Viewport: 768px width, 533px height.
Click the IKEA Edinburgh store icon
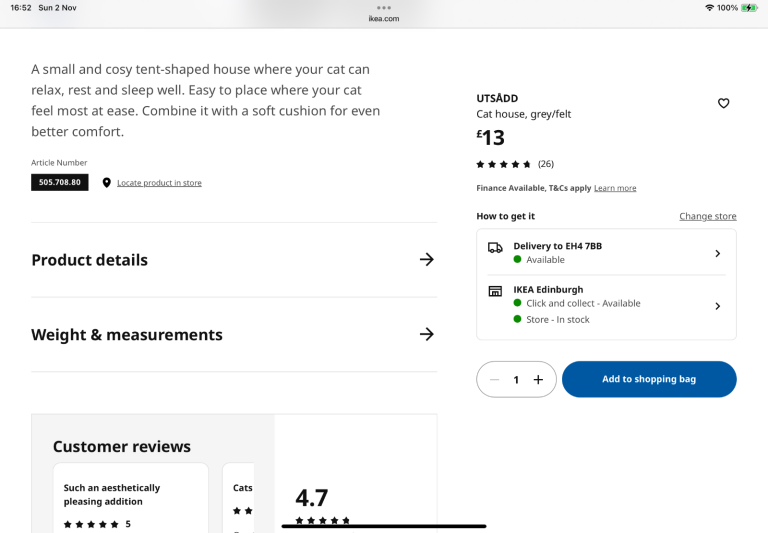click(495, 291)
